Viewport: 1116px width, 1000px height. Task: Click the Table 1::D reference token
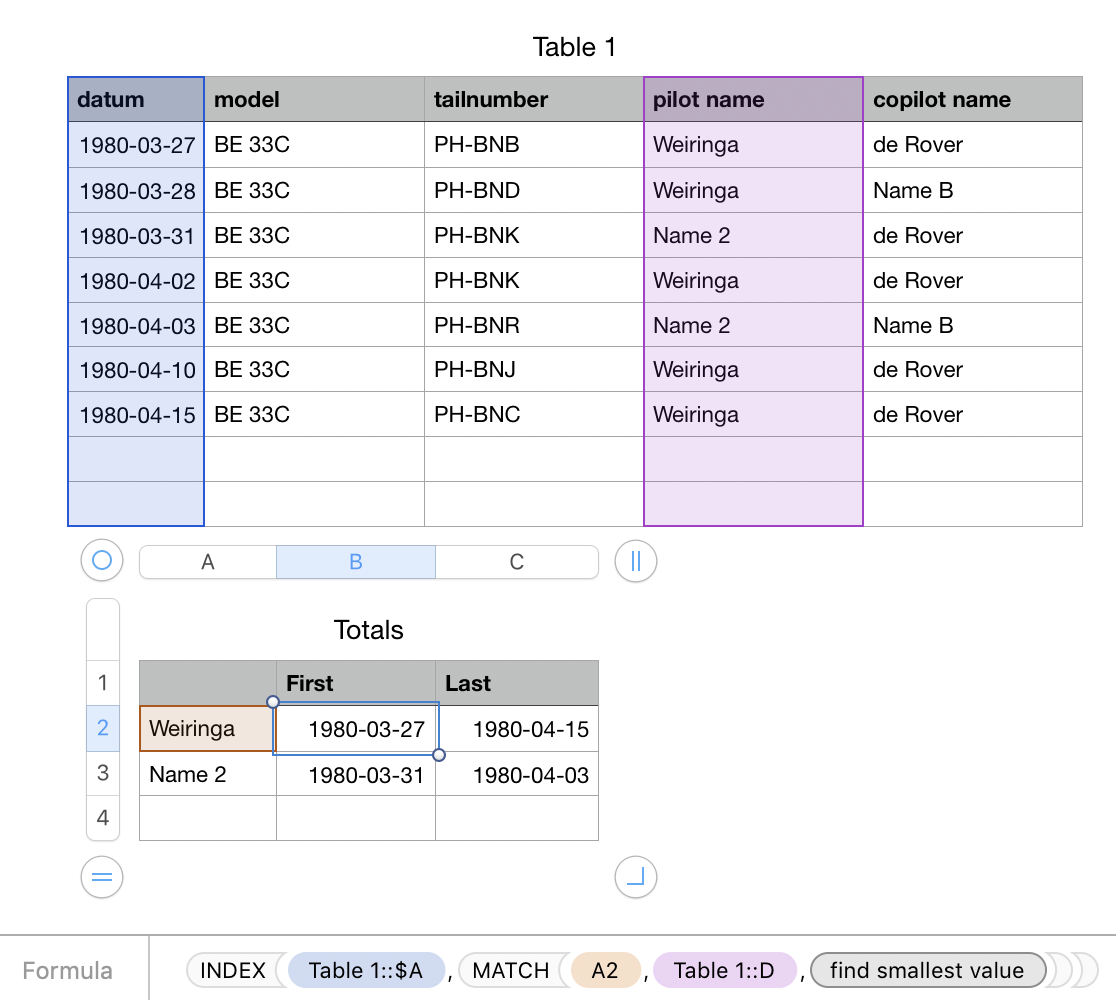pyautogui.click(x=726, y=969)
